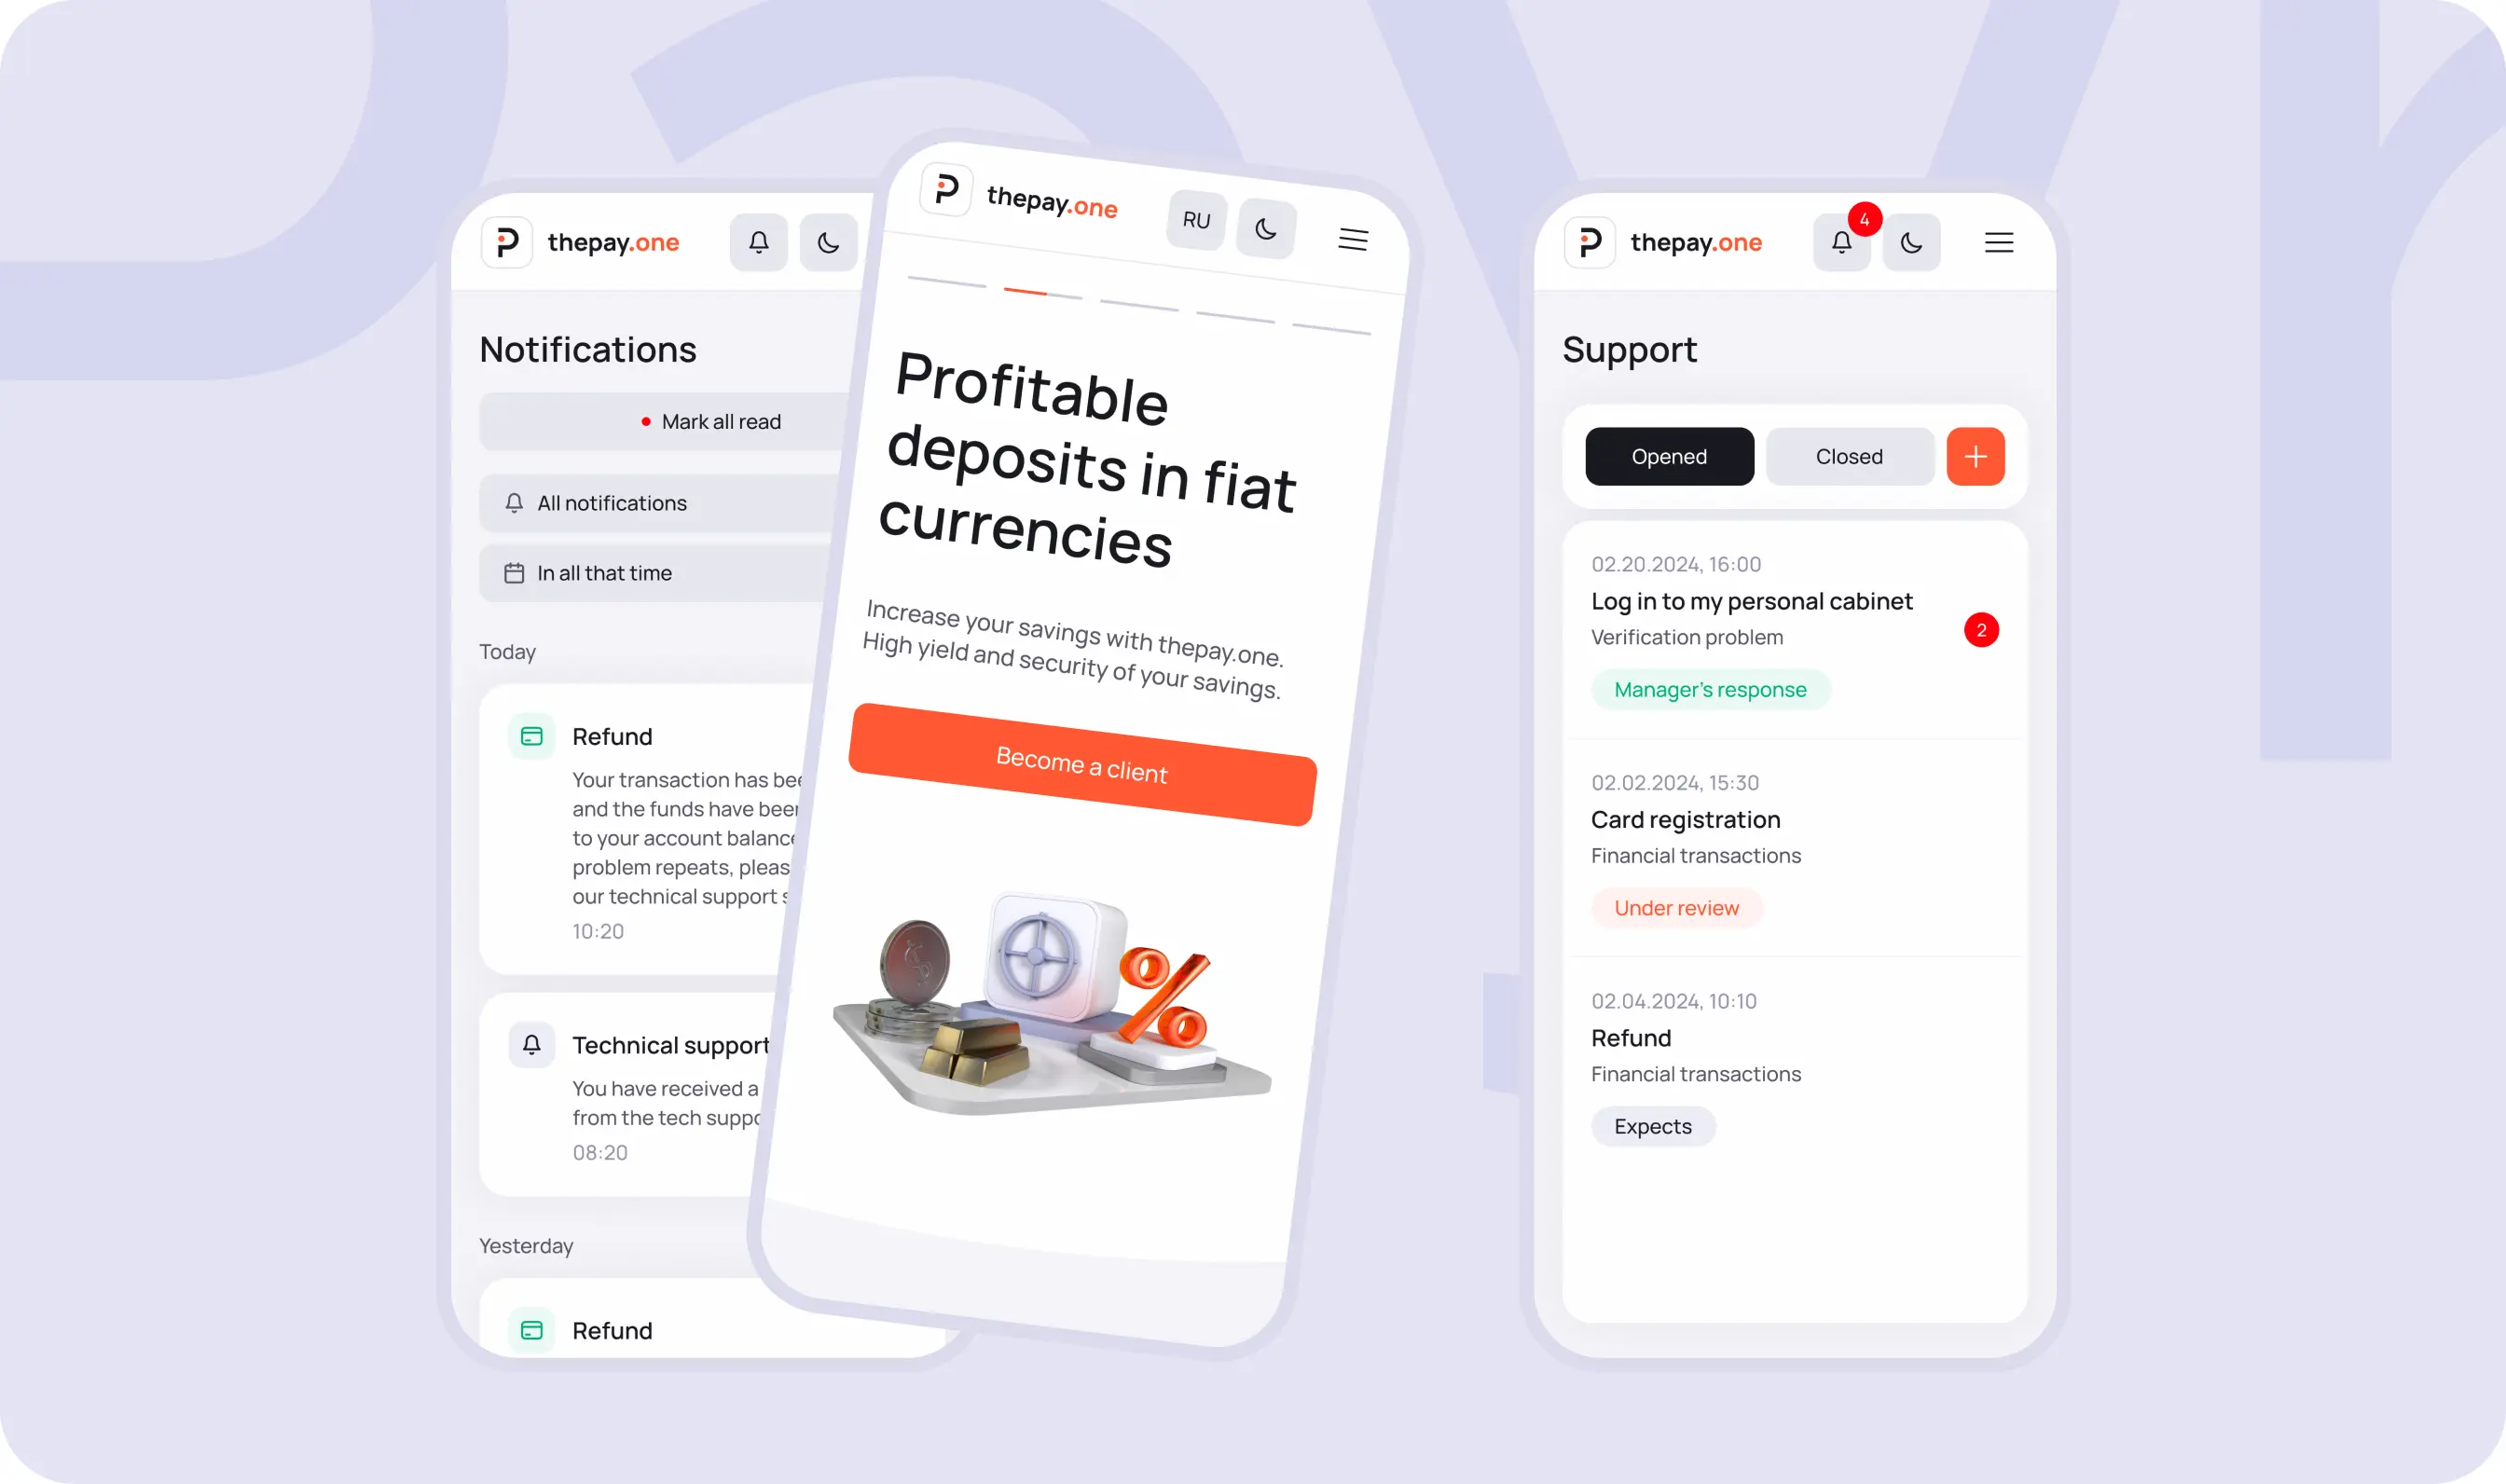Switch to Closed support tickets tab
Image resolution: width=2506 pixels, height=1484 pixels.
click(x=1849, y=456)
